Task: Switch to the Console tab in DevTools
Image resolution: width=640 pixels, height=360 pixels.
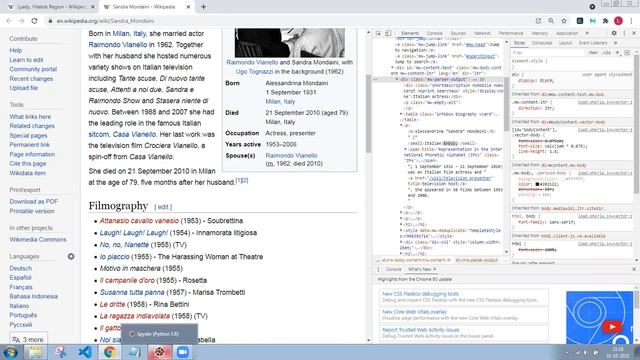Action: coord(434,33)
